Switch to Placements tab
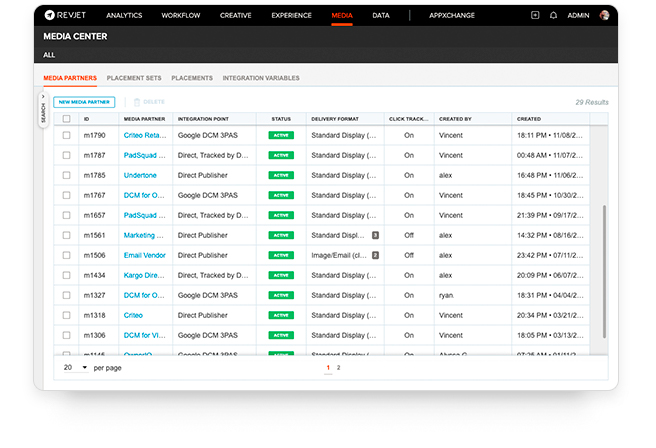The width and height of the screenshot is (656, 448). pos(192,78)
